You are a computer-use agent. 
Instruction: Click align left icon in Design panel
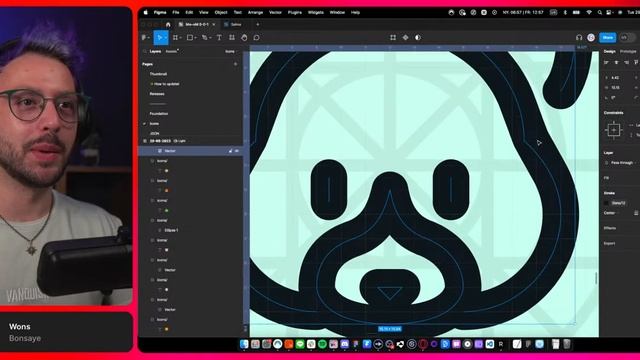pyautogui.click(x=607, y=62)
